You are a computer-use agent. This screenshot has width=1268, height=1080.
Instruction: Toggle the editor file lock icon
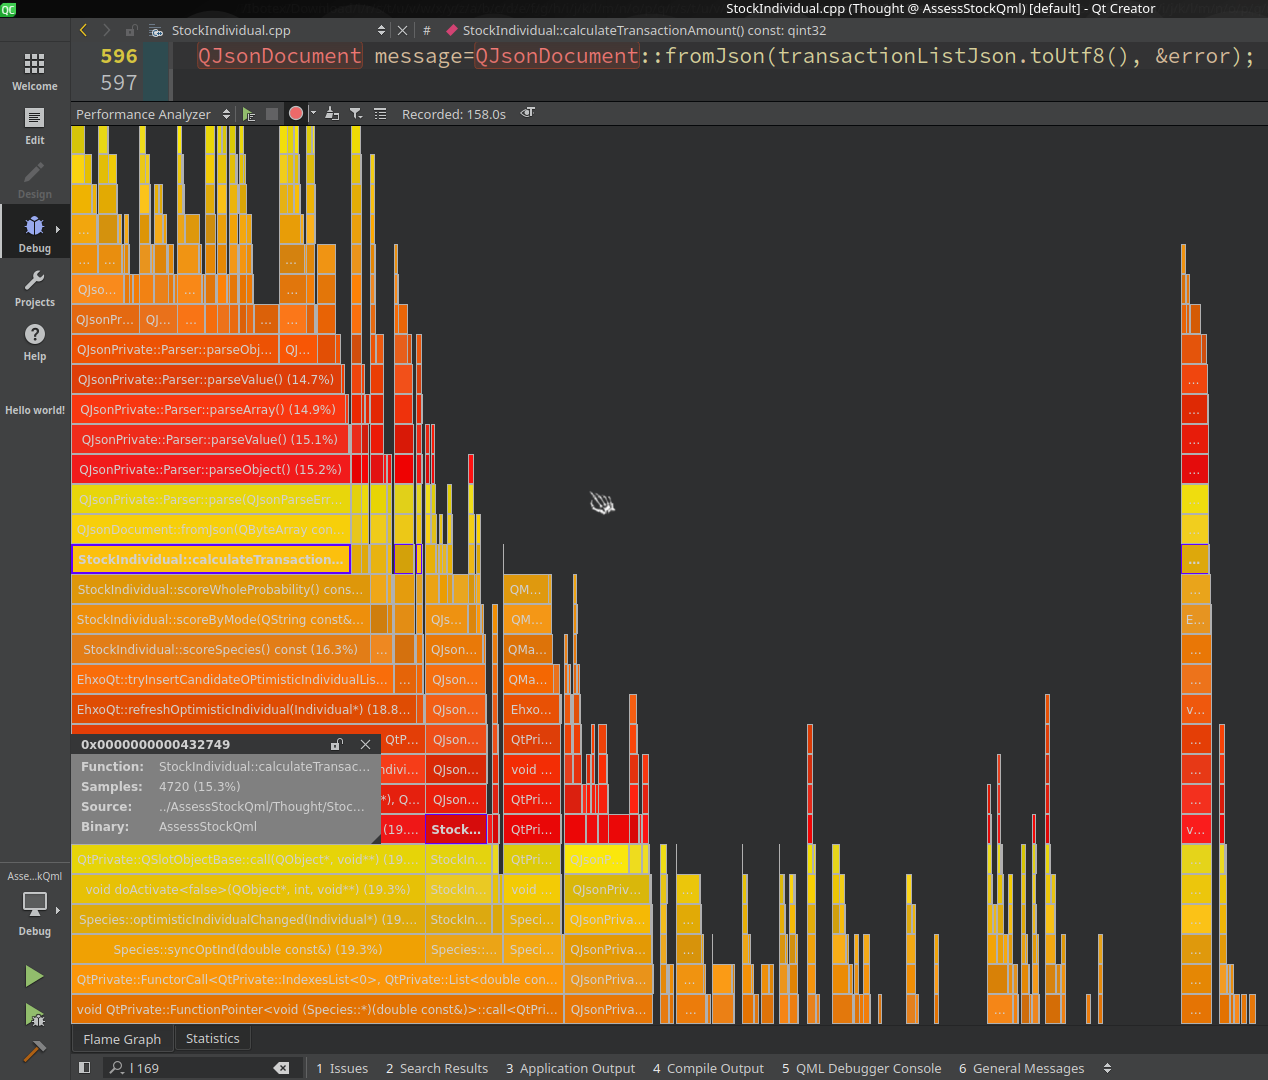(x=131, y=30)
